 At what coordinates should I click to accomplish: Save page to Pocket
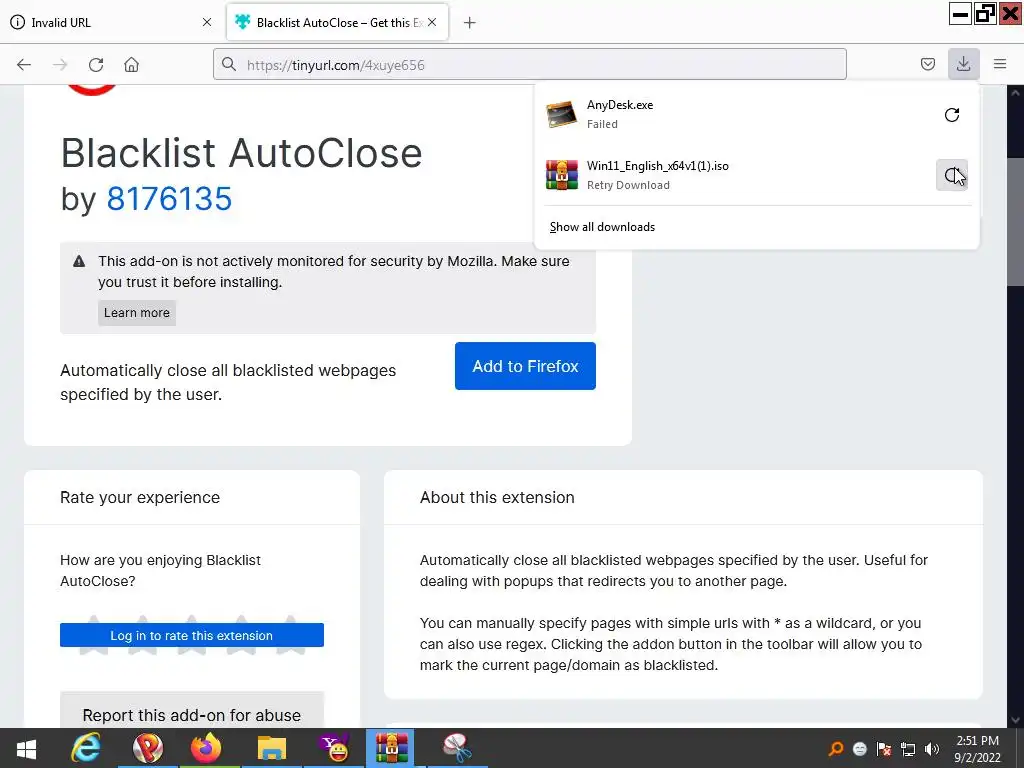point(927,64)
